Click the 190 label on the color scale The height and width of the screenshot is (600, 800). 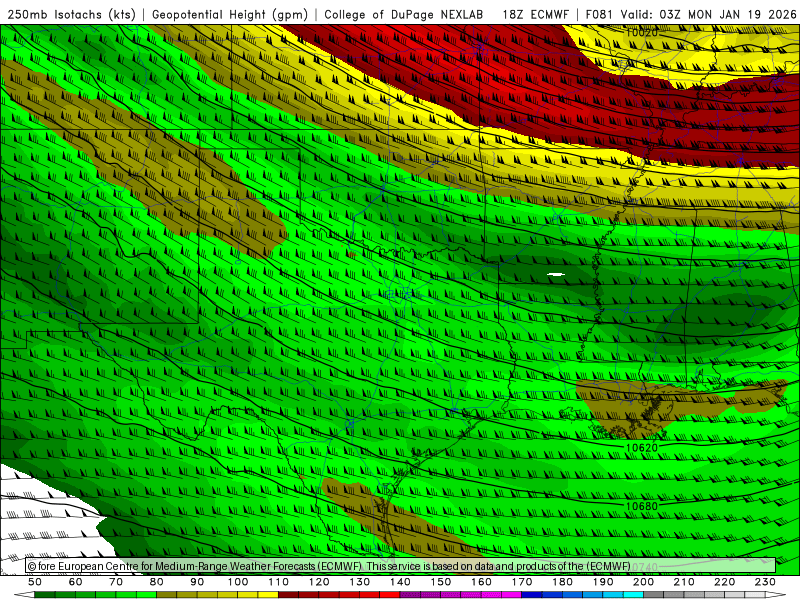(x=603, y=582)
